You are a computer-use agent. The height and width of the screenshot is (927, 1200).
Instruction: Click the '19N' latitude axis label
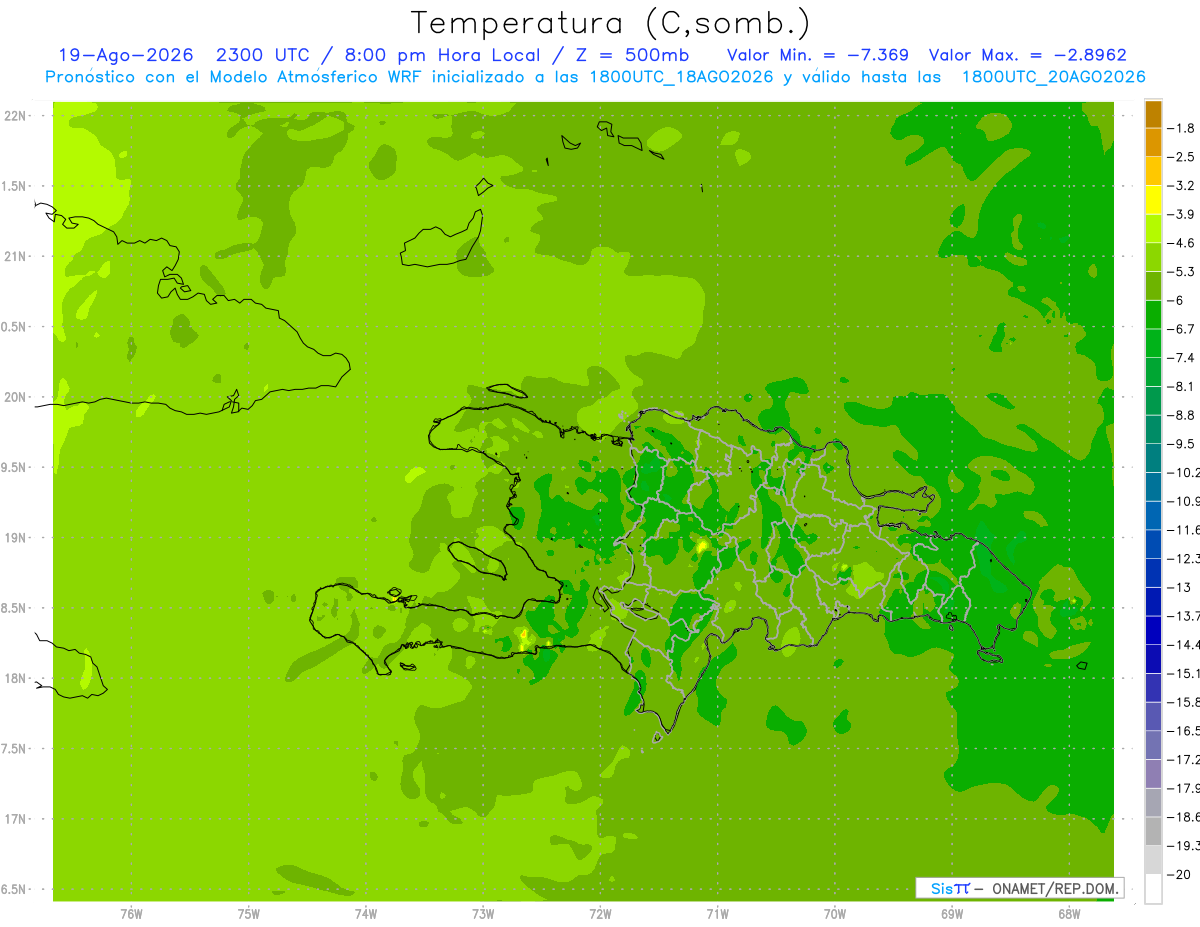13,538
